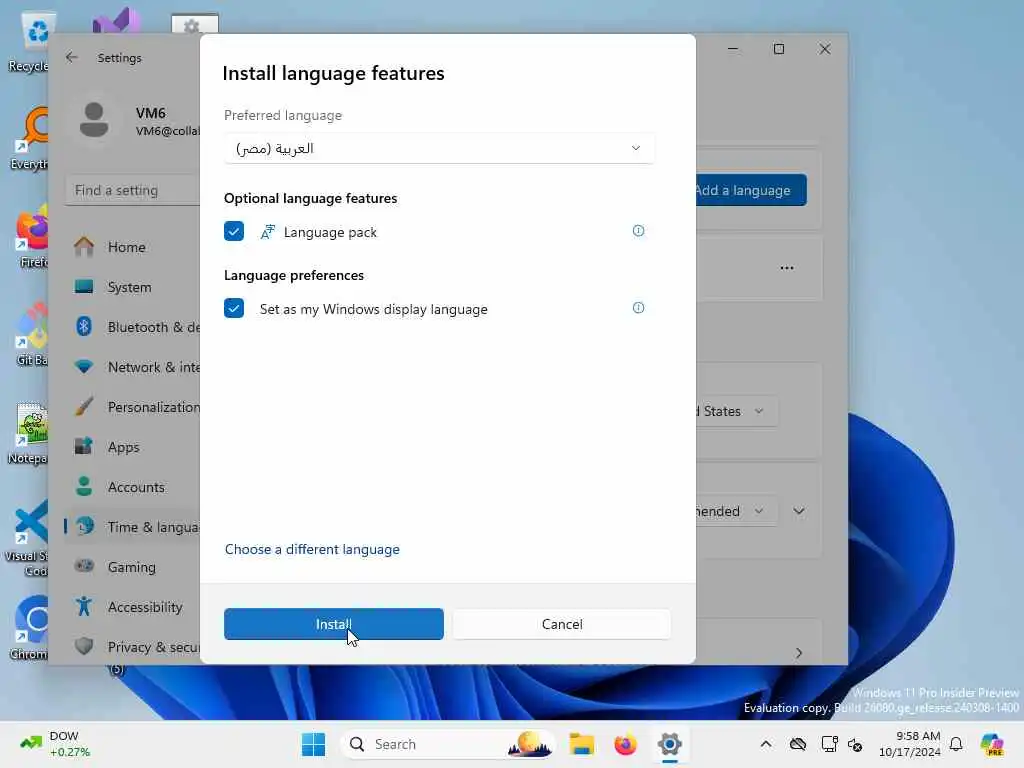Open Copilot preview taskbar icon
This screenshot has height=768, width=1024.
(992, 744)
